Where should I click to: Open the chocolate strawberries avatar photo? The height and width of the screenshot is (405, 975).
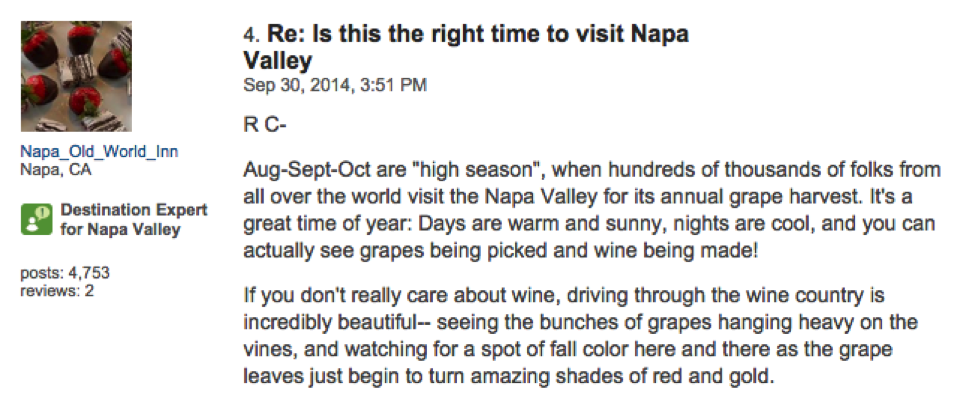click(x=76, y=77)
